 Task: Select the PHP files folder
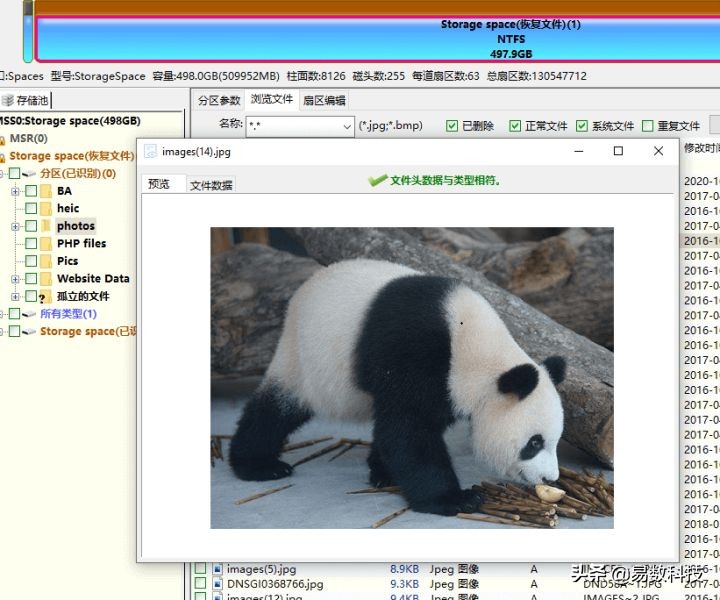point(81,243)
